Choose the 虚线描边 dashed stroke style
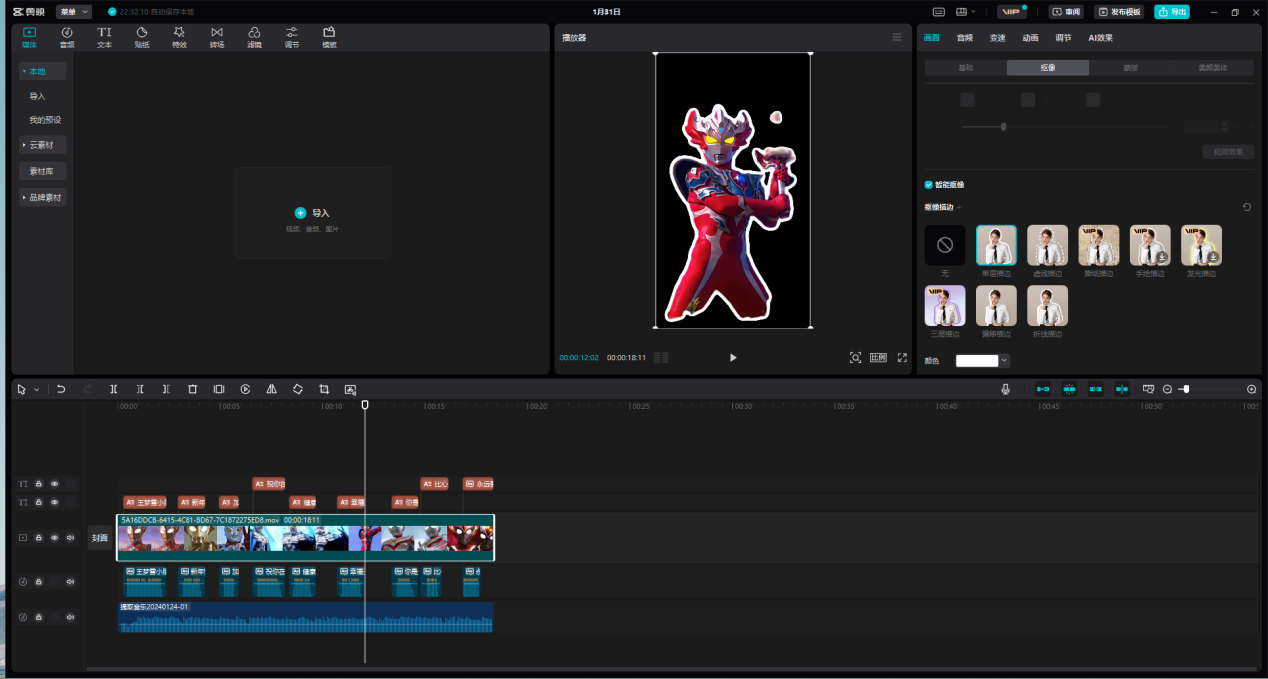Viewport: 1268px width, 679px height. (x=1047, y=245)
